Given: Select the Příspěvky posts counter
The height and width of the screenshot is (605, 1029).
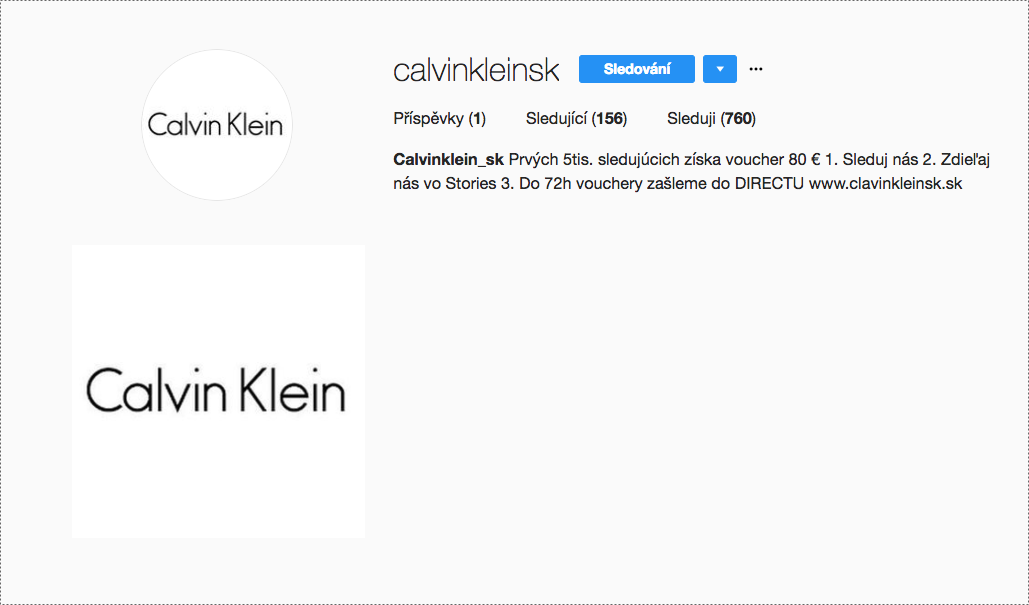Looking at the screenshot, I should click(x=440, y=119).
